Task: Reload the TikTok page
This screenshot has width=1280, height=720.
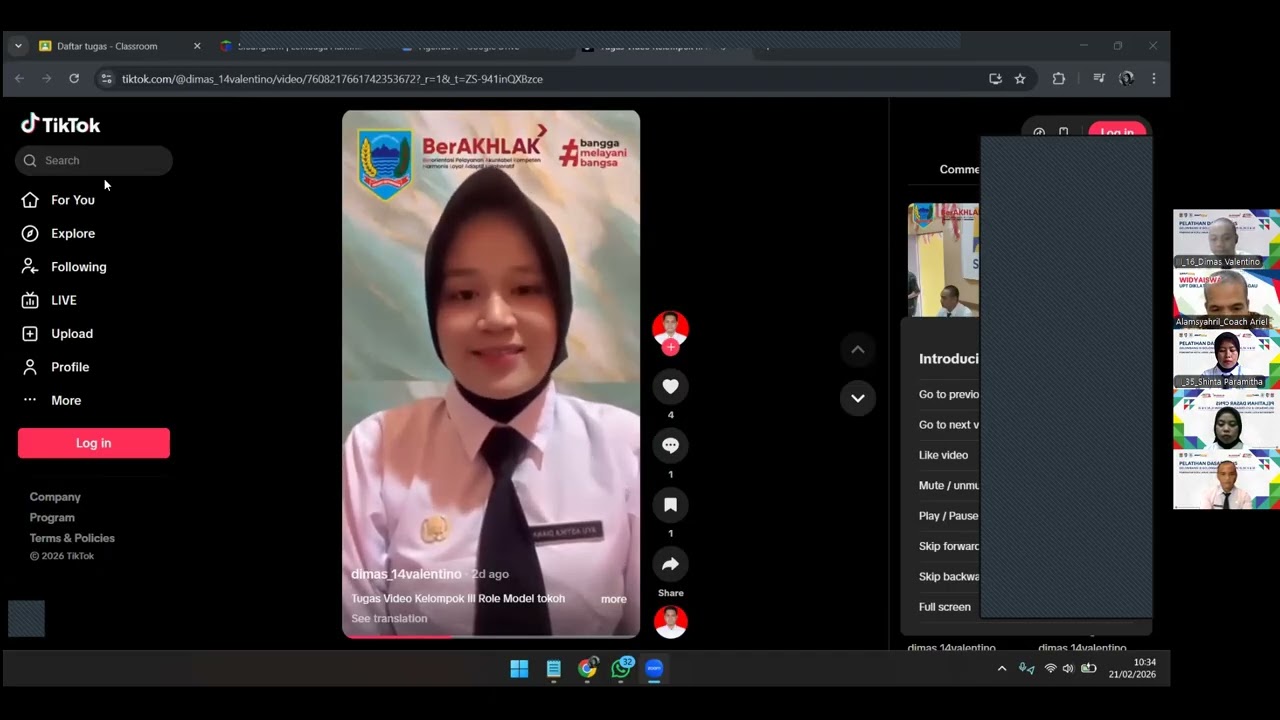Action: [74, 78]
